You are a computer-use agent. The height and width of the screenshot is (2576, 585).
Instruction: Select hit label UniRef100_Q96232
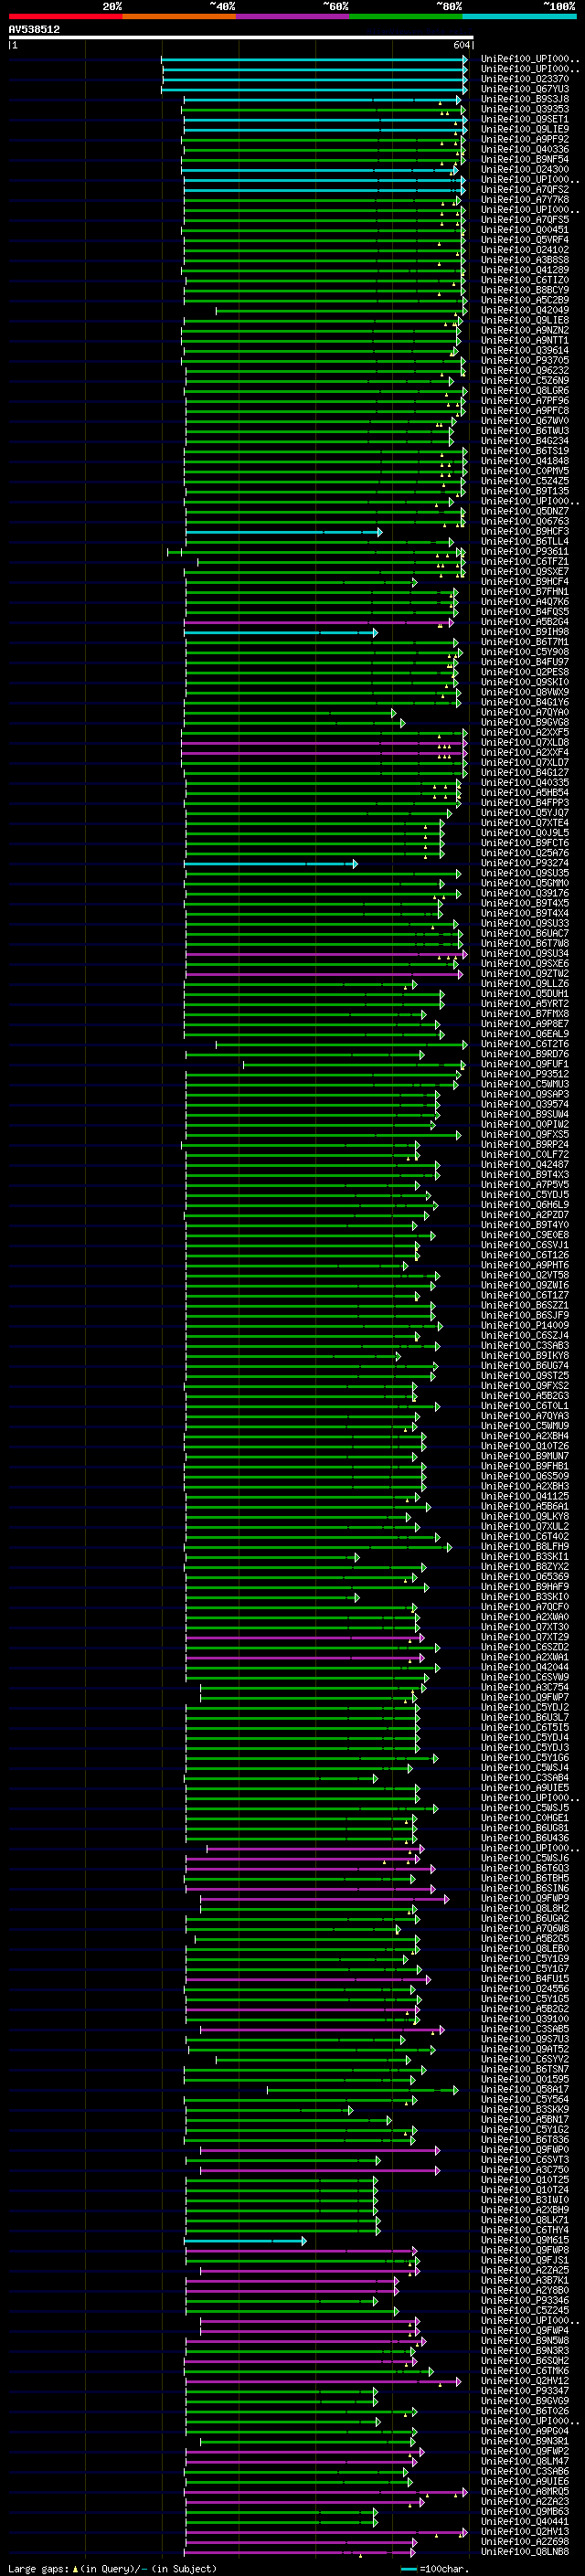[x=524, y=371]
